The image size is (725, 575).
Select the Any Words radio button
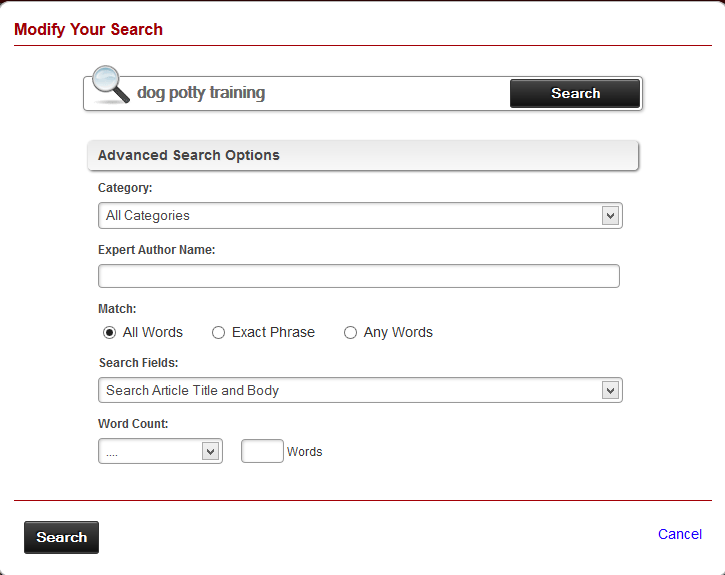tap(350, 332)
